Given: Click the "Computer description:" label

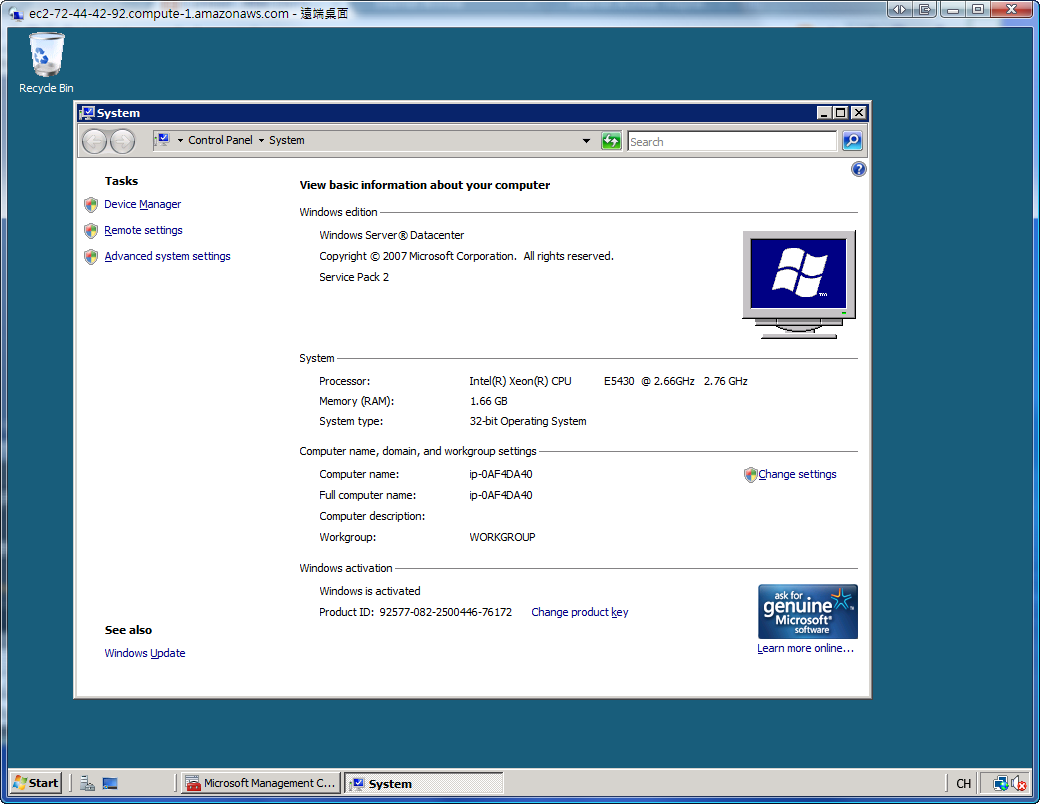Looking at the screenshot, I should [372, 516].
